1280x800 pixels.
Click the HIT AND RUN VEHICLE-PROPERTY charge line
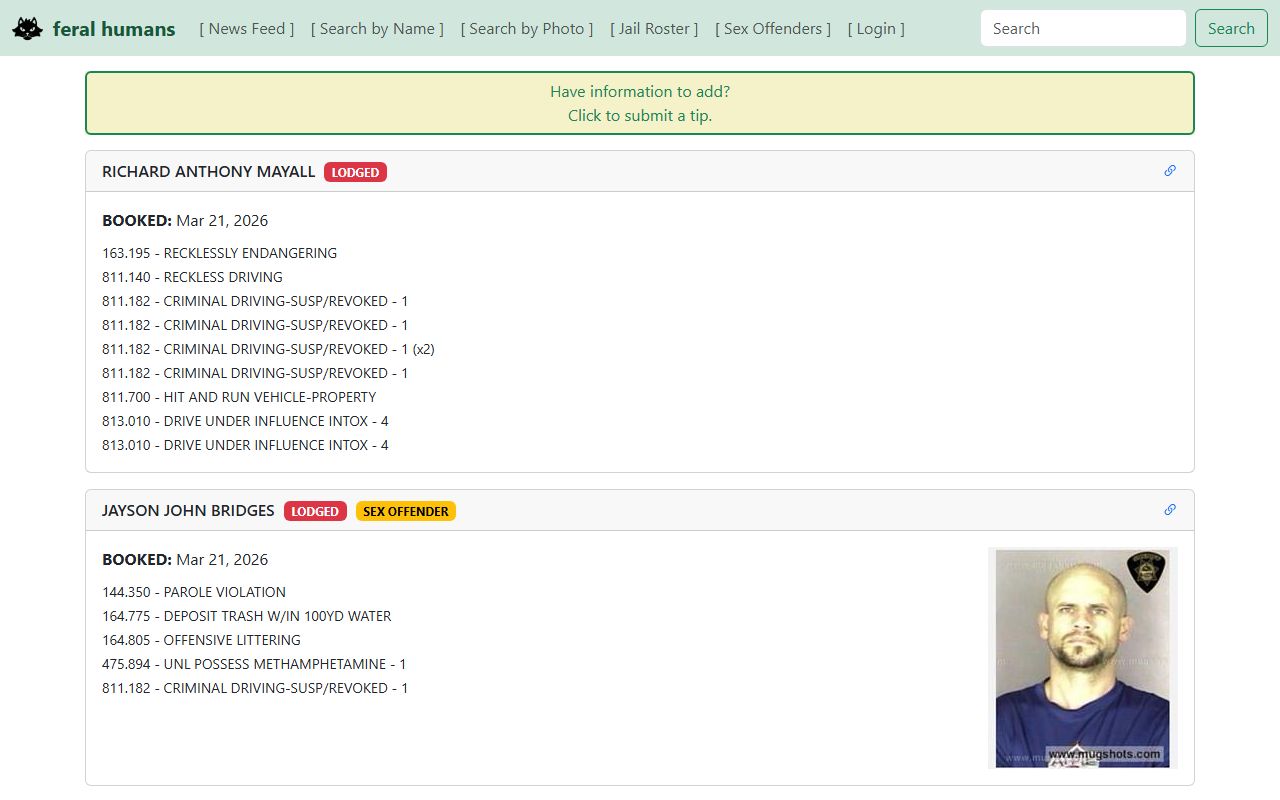point(239,397)
